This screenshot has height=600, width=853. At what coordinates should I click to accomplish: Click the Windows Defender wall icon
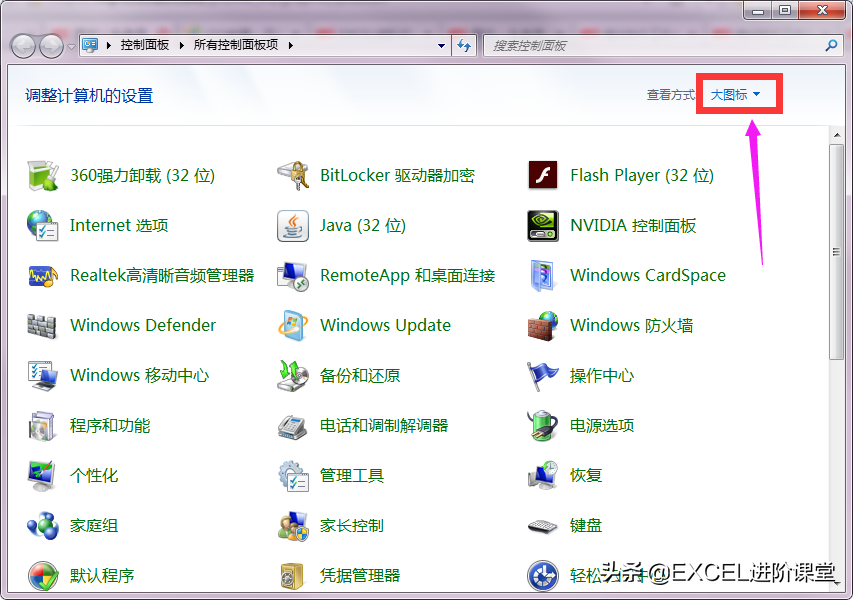tap(42, 325)
